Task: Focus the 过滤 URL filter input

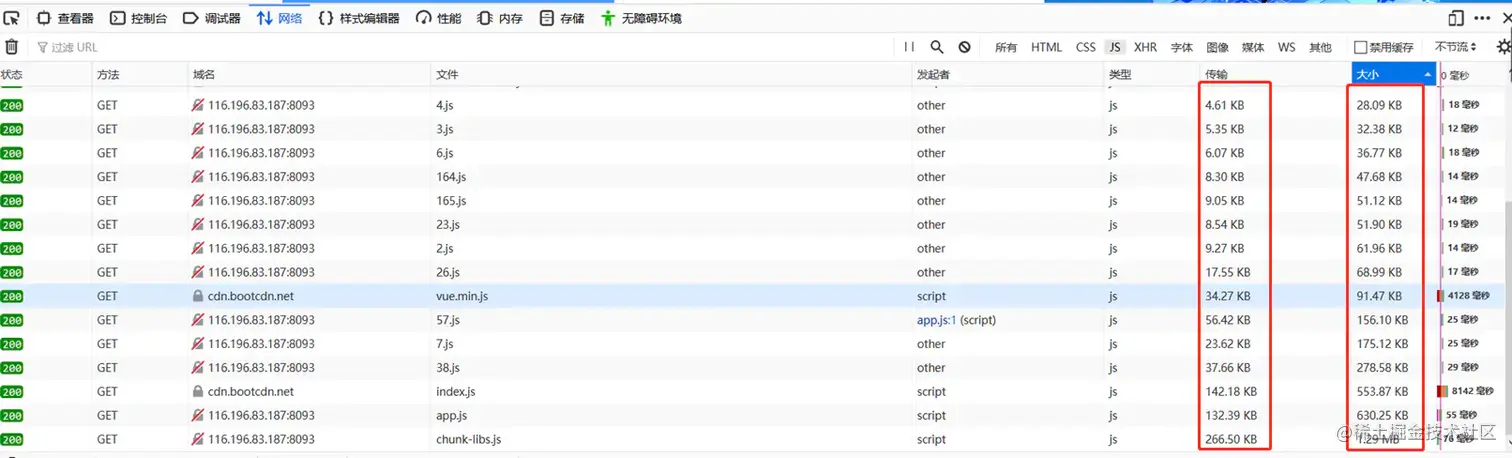Action: pos(460,47)
